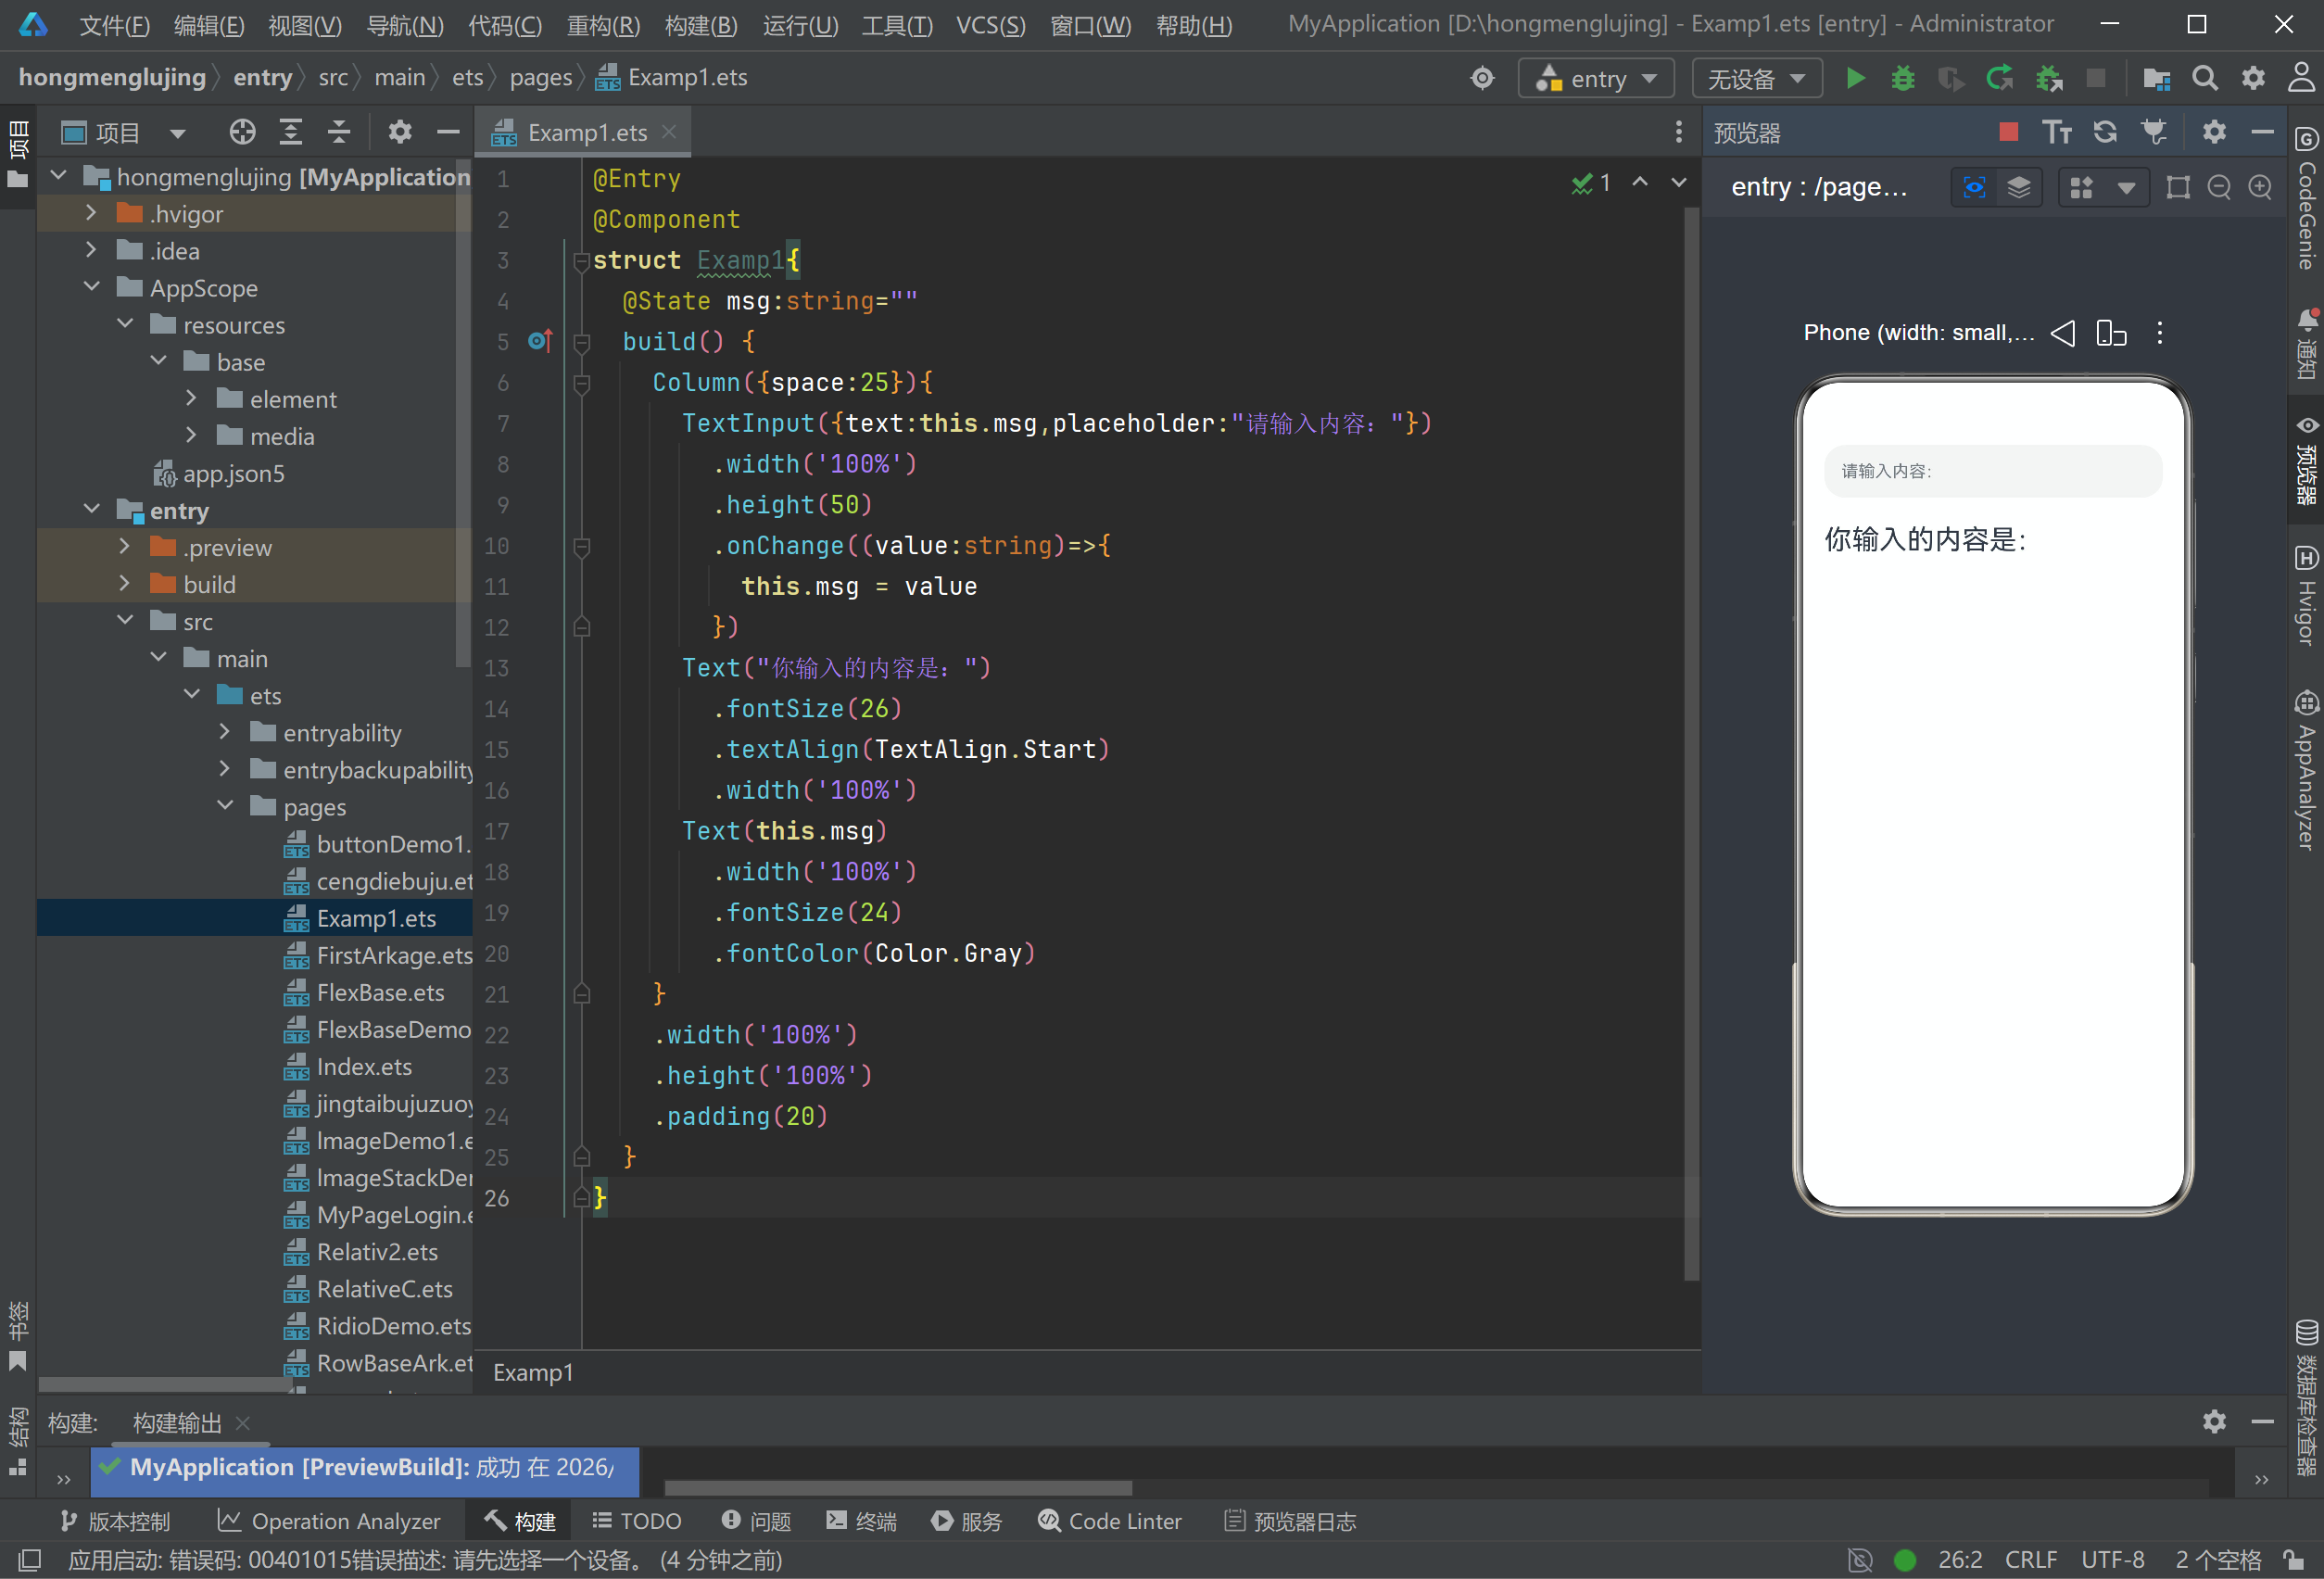
Task: Open Index.ets in project tree
Action: (363, 1066)
